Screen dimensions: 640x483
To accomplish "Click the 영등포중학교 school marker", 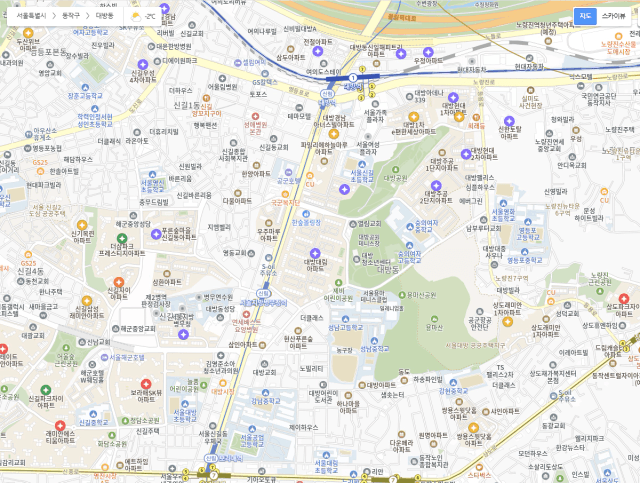I will tap(524, 252).
